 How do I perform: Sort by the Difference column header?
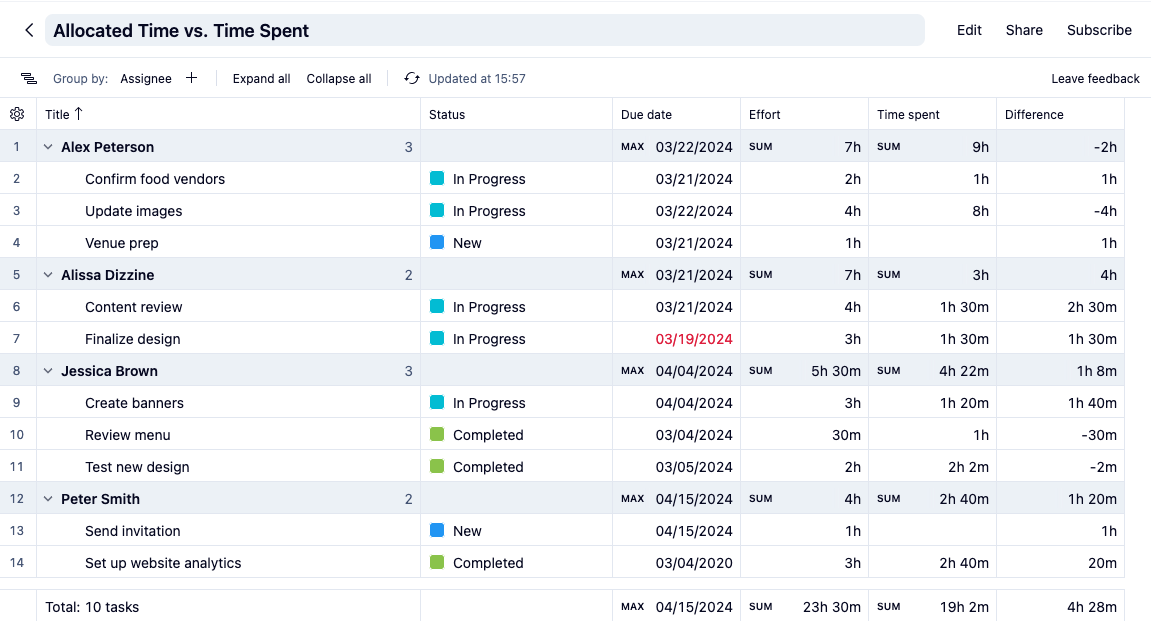point(1034,115)
